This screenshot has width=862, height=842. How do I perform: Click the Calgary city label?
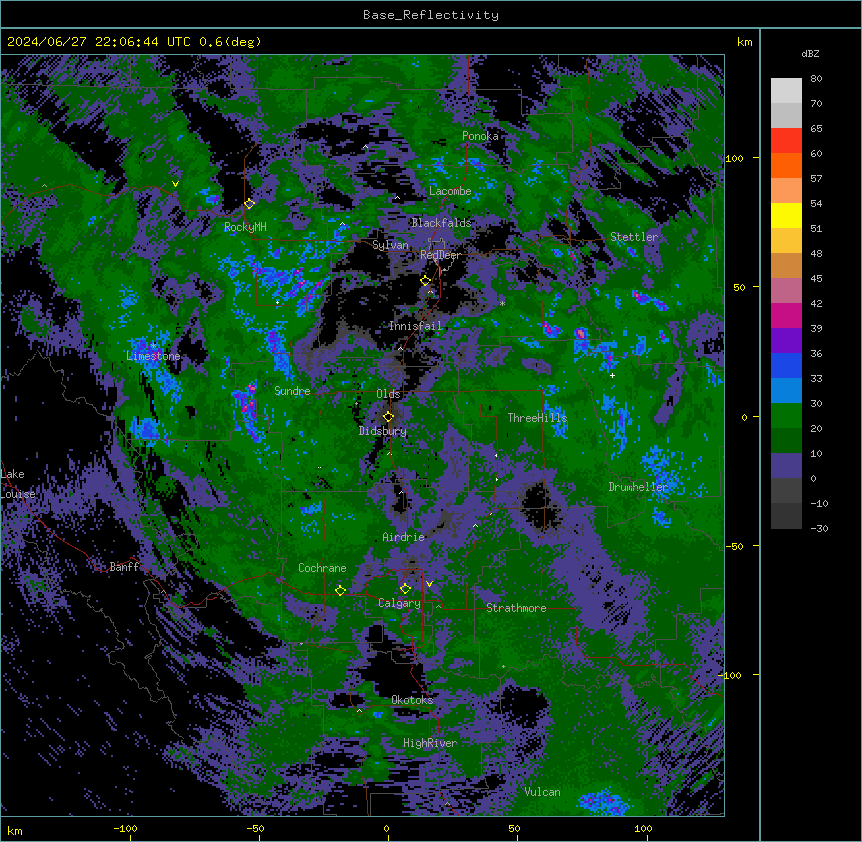399,603
